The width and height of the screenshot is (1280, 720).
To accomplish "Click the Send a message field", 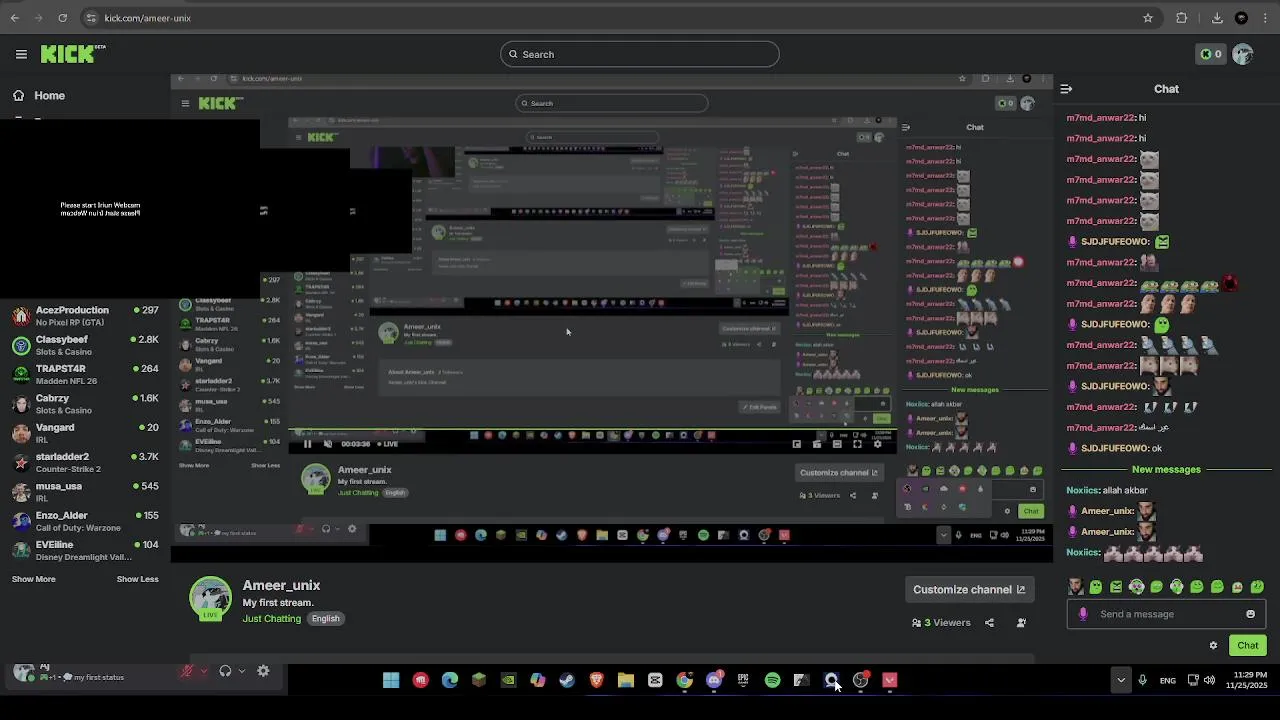I will pyautogui.click(x=1166, y=614).
